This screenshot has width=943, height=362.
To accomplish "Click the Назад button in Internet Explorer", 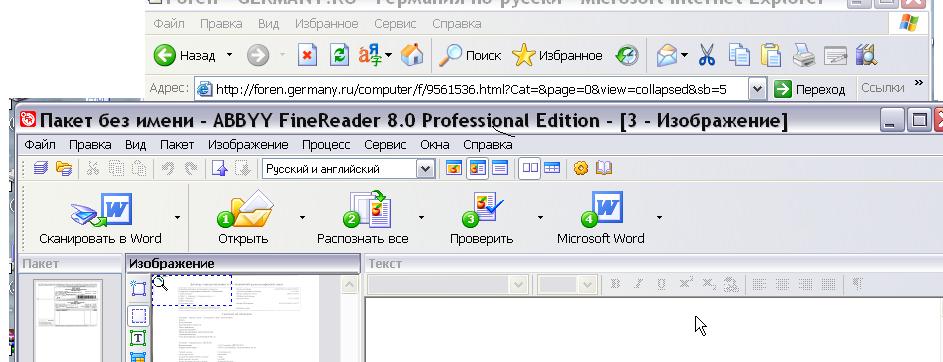I will 185,55.
